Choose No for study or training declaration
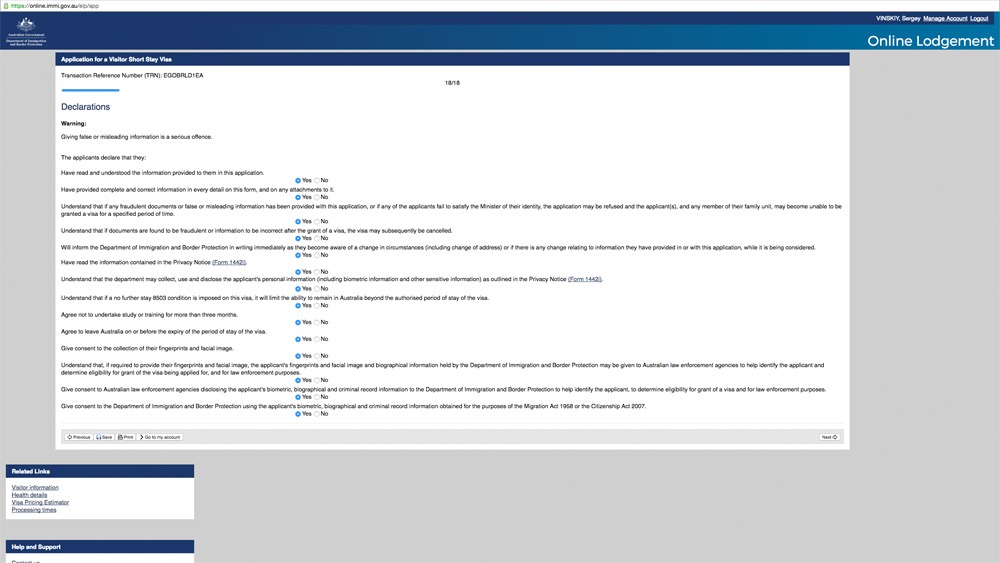The height and width of the screenshot is (563, 1000). [x=317, y=322]
